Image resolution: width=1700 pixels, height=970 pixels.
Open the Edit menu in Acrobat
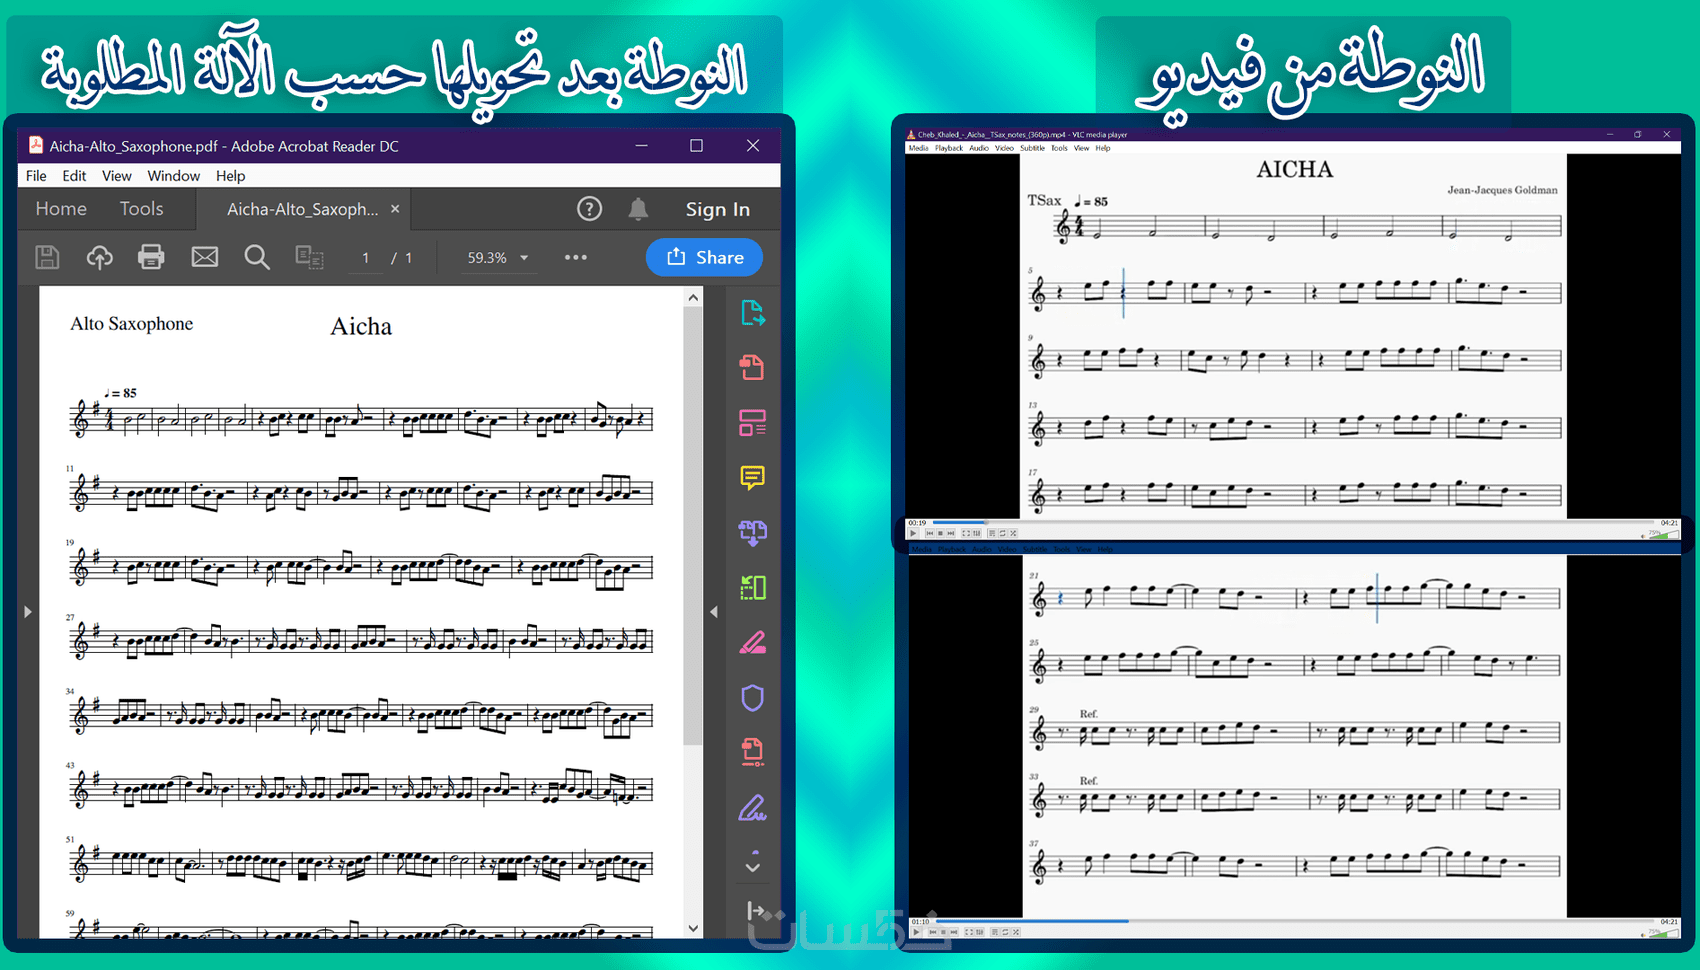(74, 176)
